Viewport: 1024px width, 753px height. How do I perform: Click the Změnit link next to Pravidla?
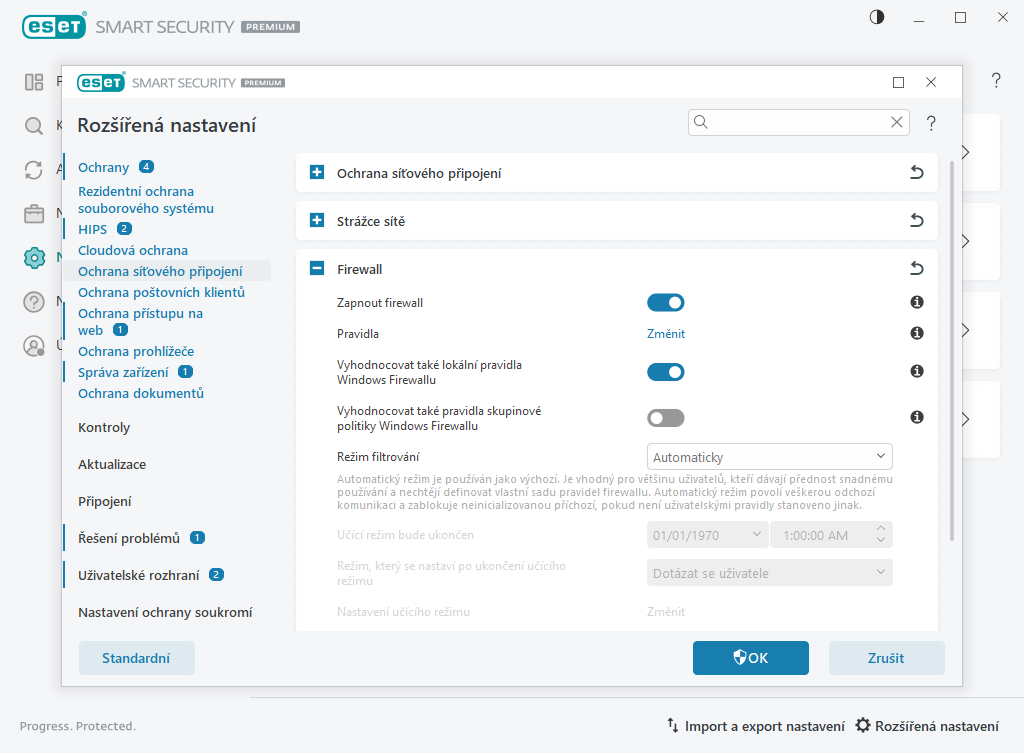[x=666, y=334]
